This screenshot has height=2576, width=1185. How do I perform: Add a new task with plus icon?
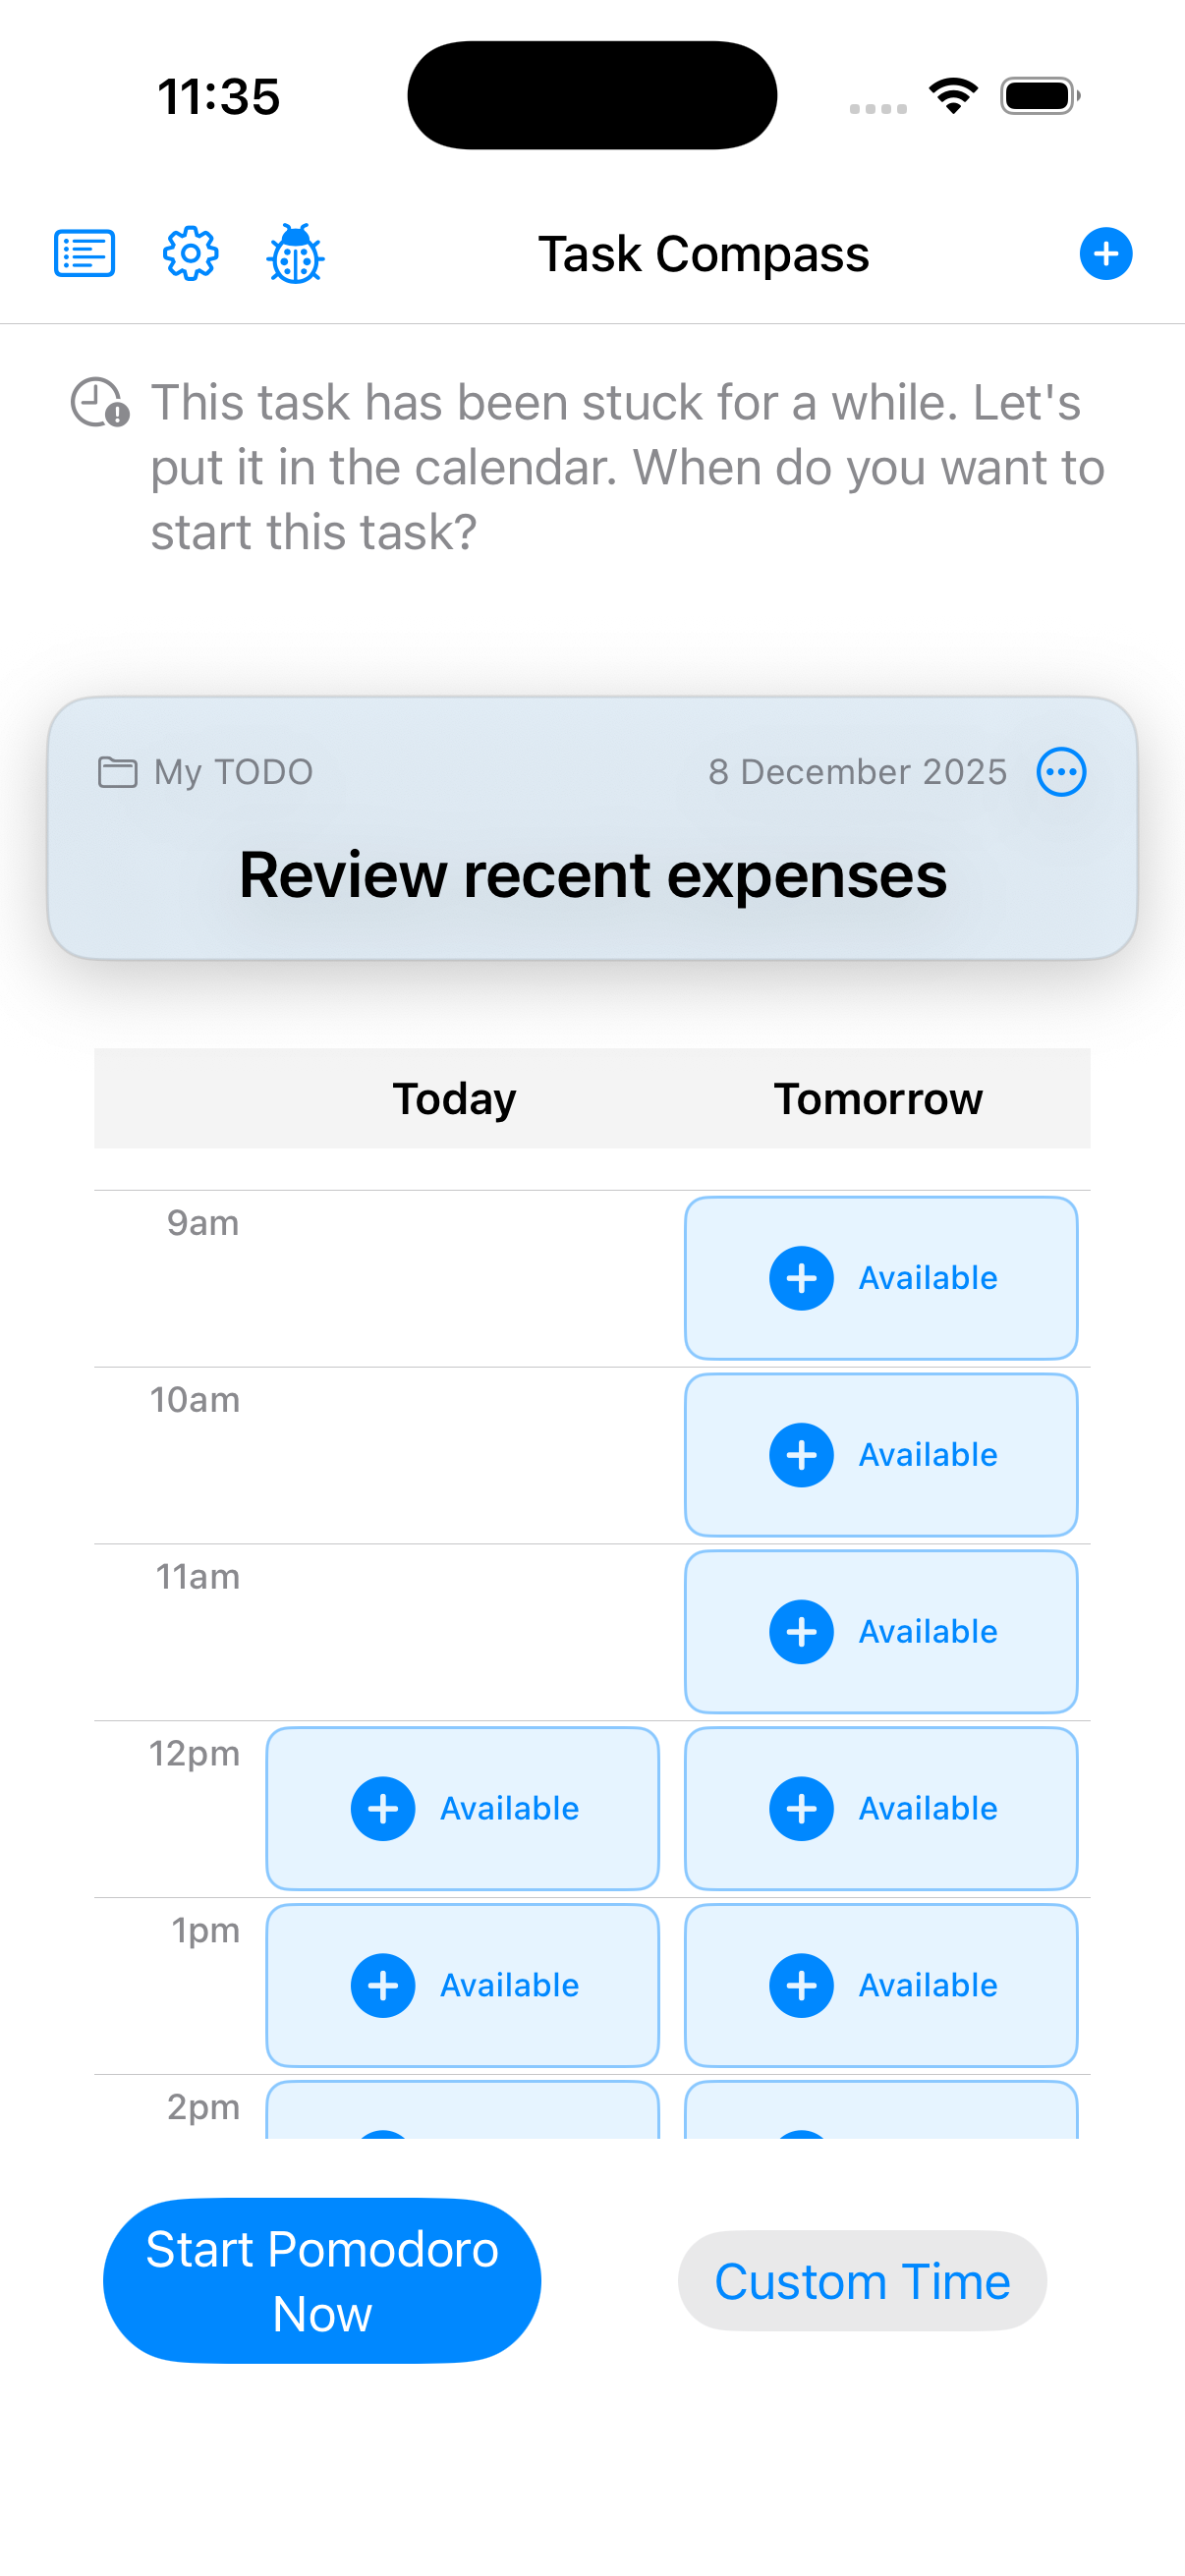[x=1105, y=253]
